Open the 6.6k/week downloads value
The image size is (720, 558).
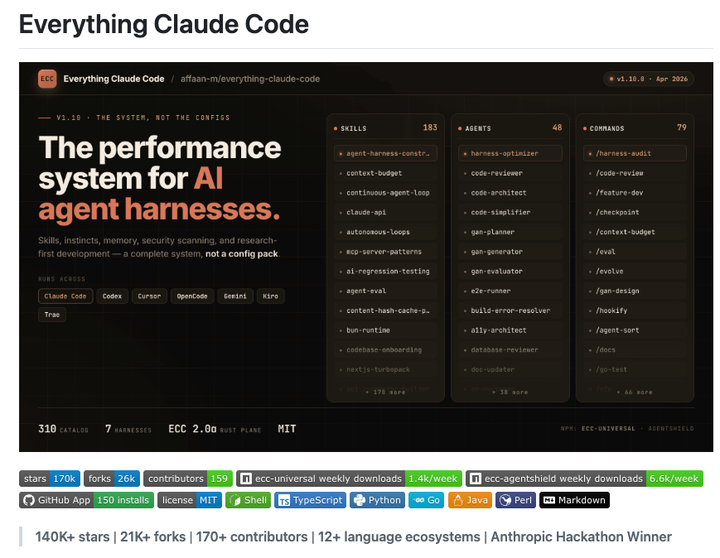click(x=674, y=479)
